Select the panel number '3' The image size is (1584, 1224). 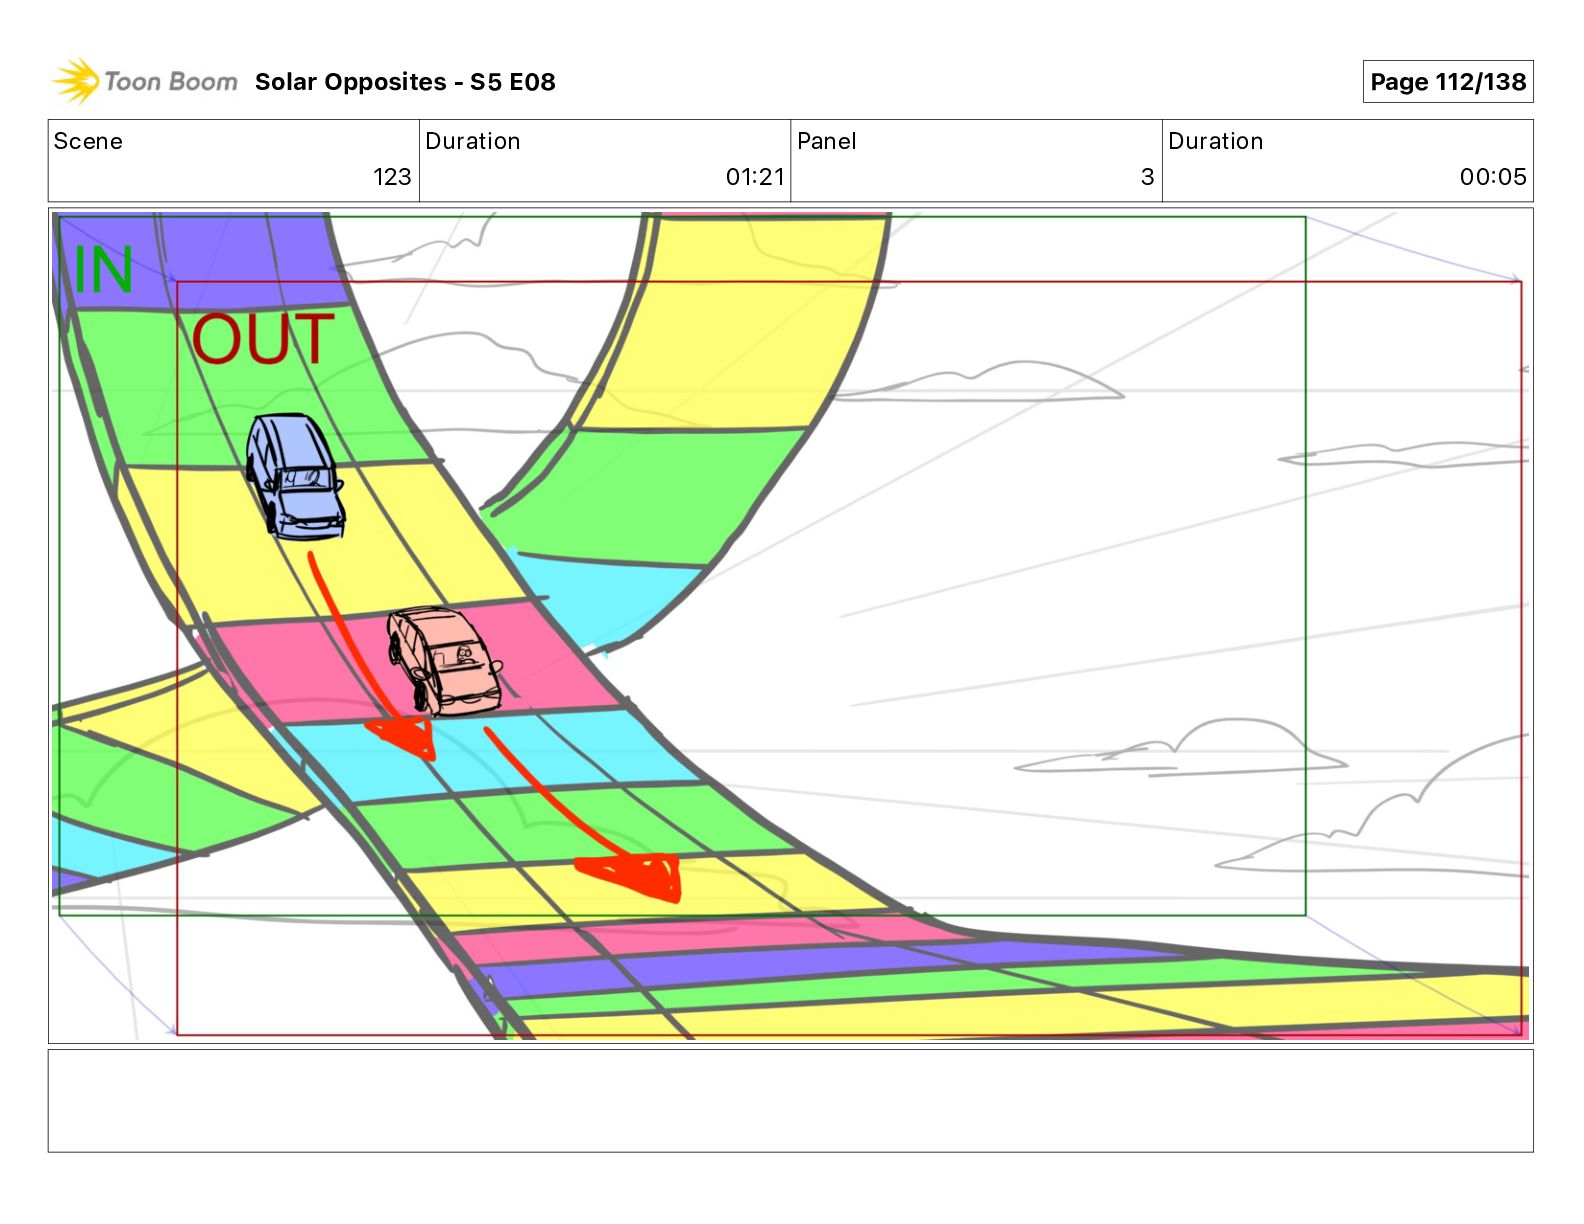pyautogui.click(x=1147, y=177)
